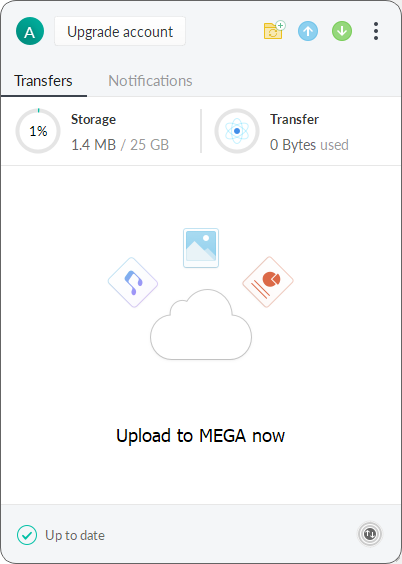Click the green account avatar "A"

coord(30,31)
